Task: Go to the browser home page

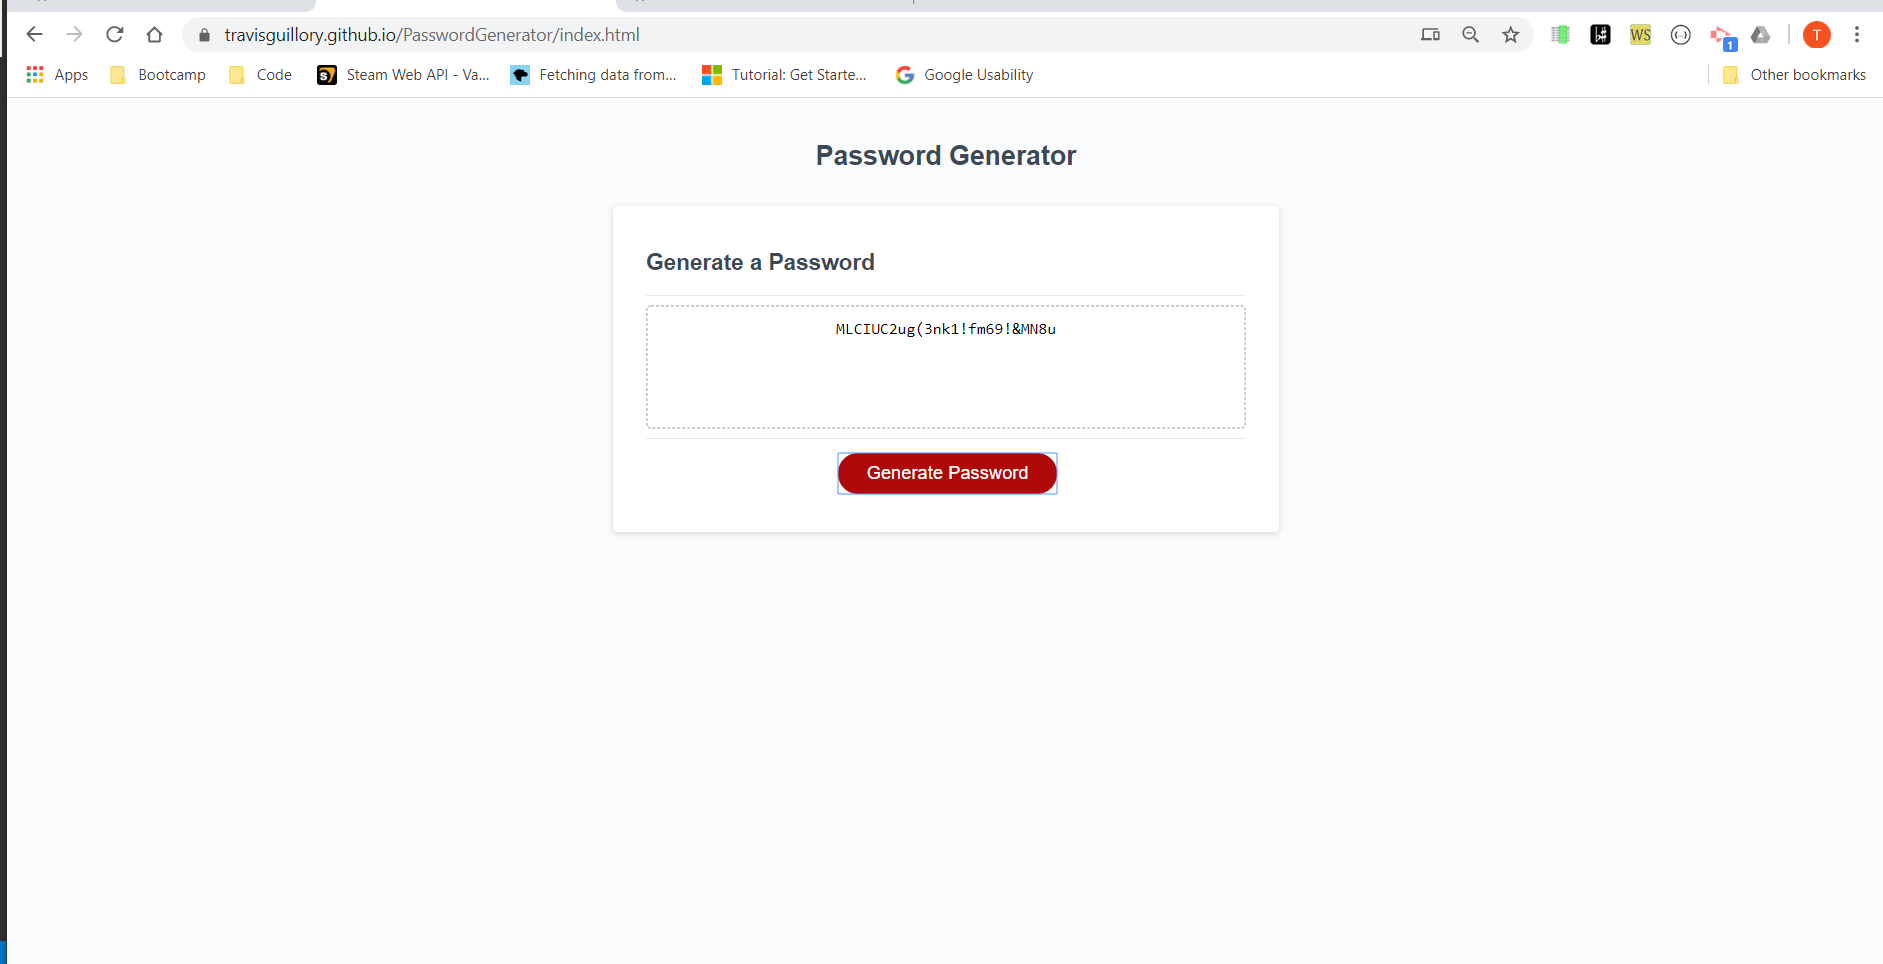Action: 154,35
